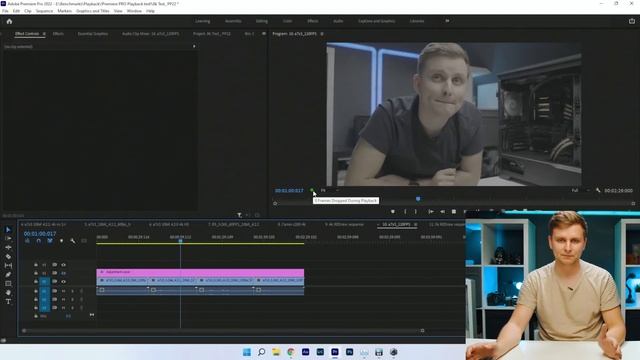Switch to Captions and Graphics workspace
The height and width of the screenshot is (360, 640).
tap(376, 21)
